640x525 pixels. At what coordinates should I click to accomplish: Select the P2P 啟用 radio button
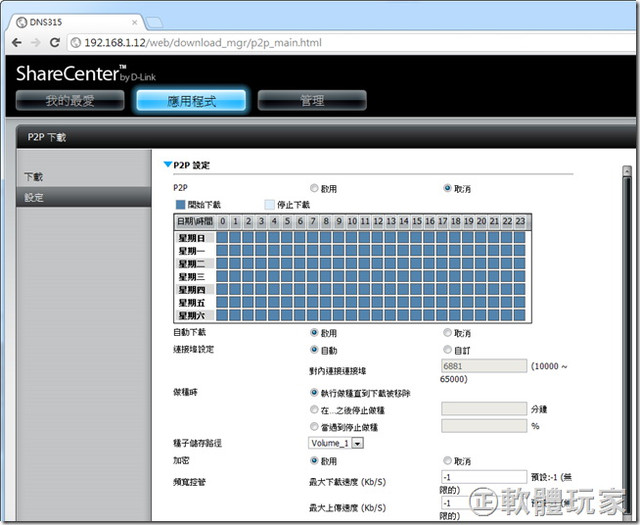click(315, 187)
